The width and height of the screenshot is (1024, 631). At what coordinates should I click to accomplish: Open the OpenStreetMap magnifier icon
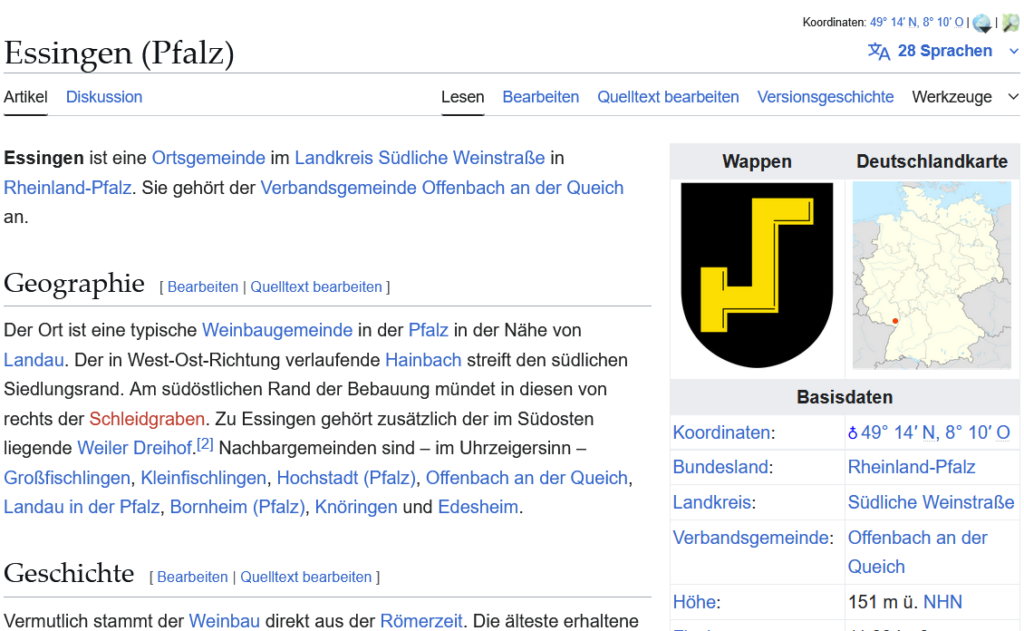coord(1010,23)
